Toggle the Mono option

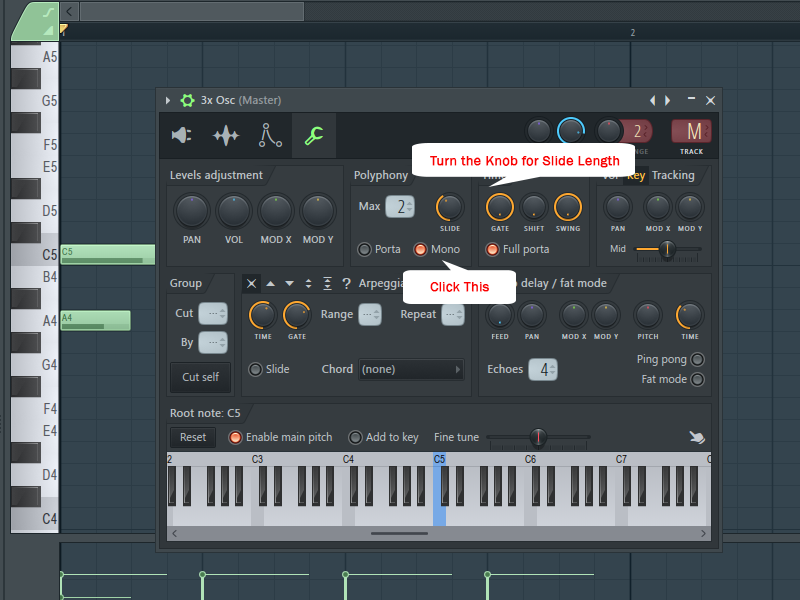click(x=420, y=249)
